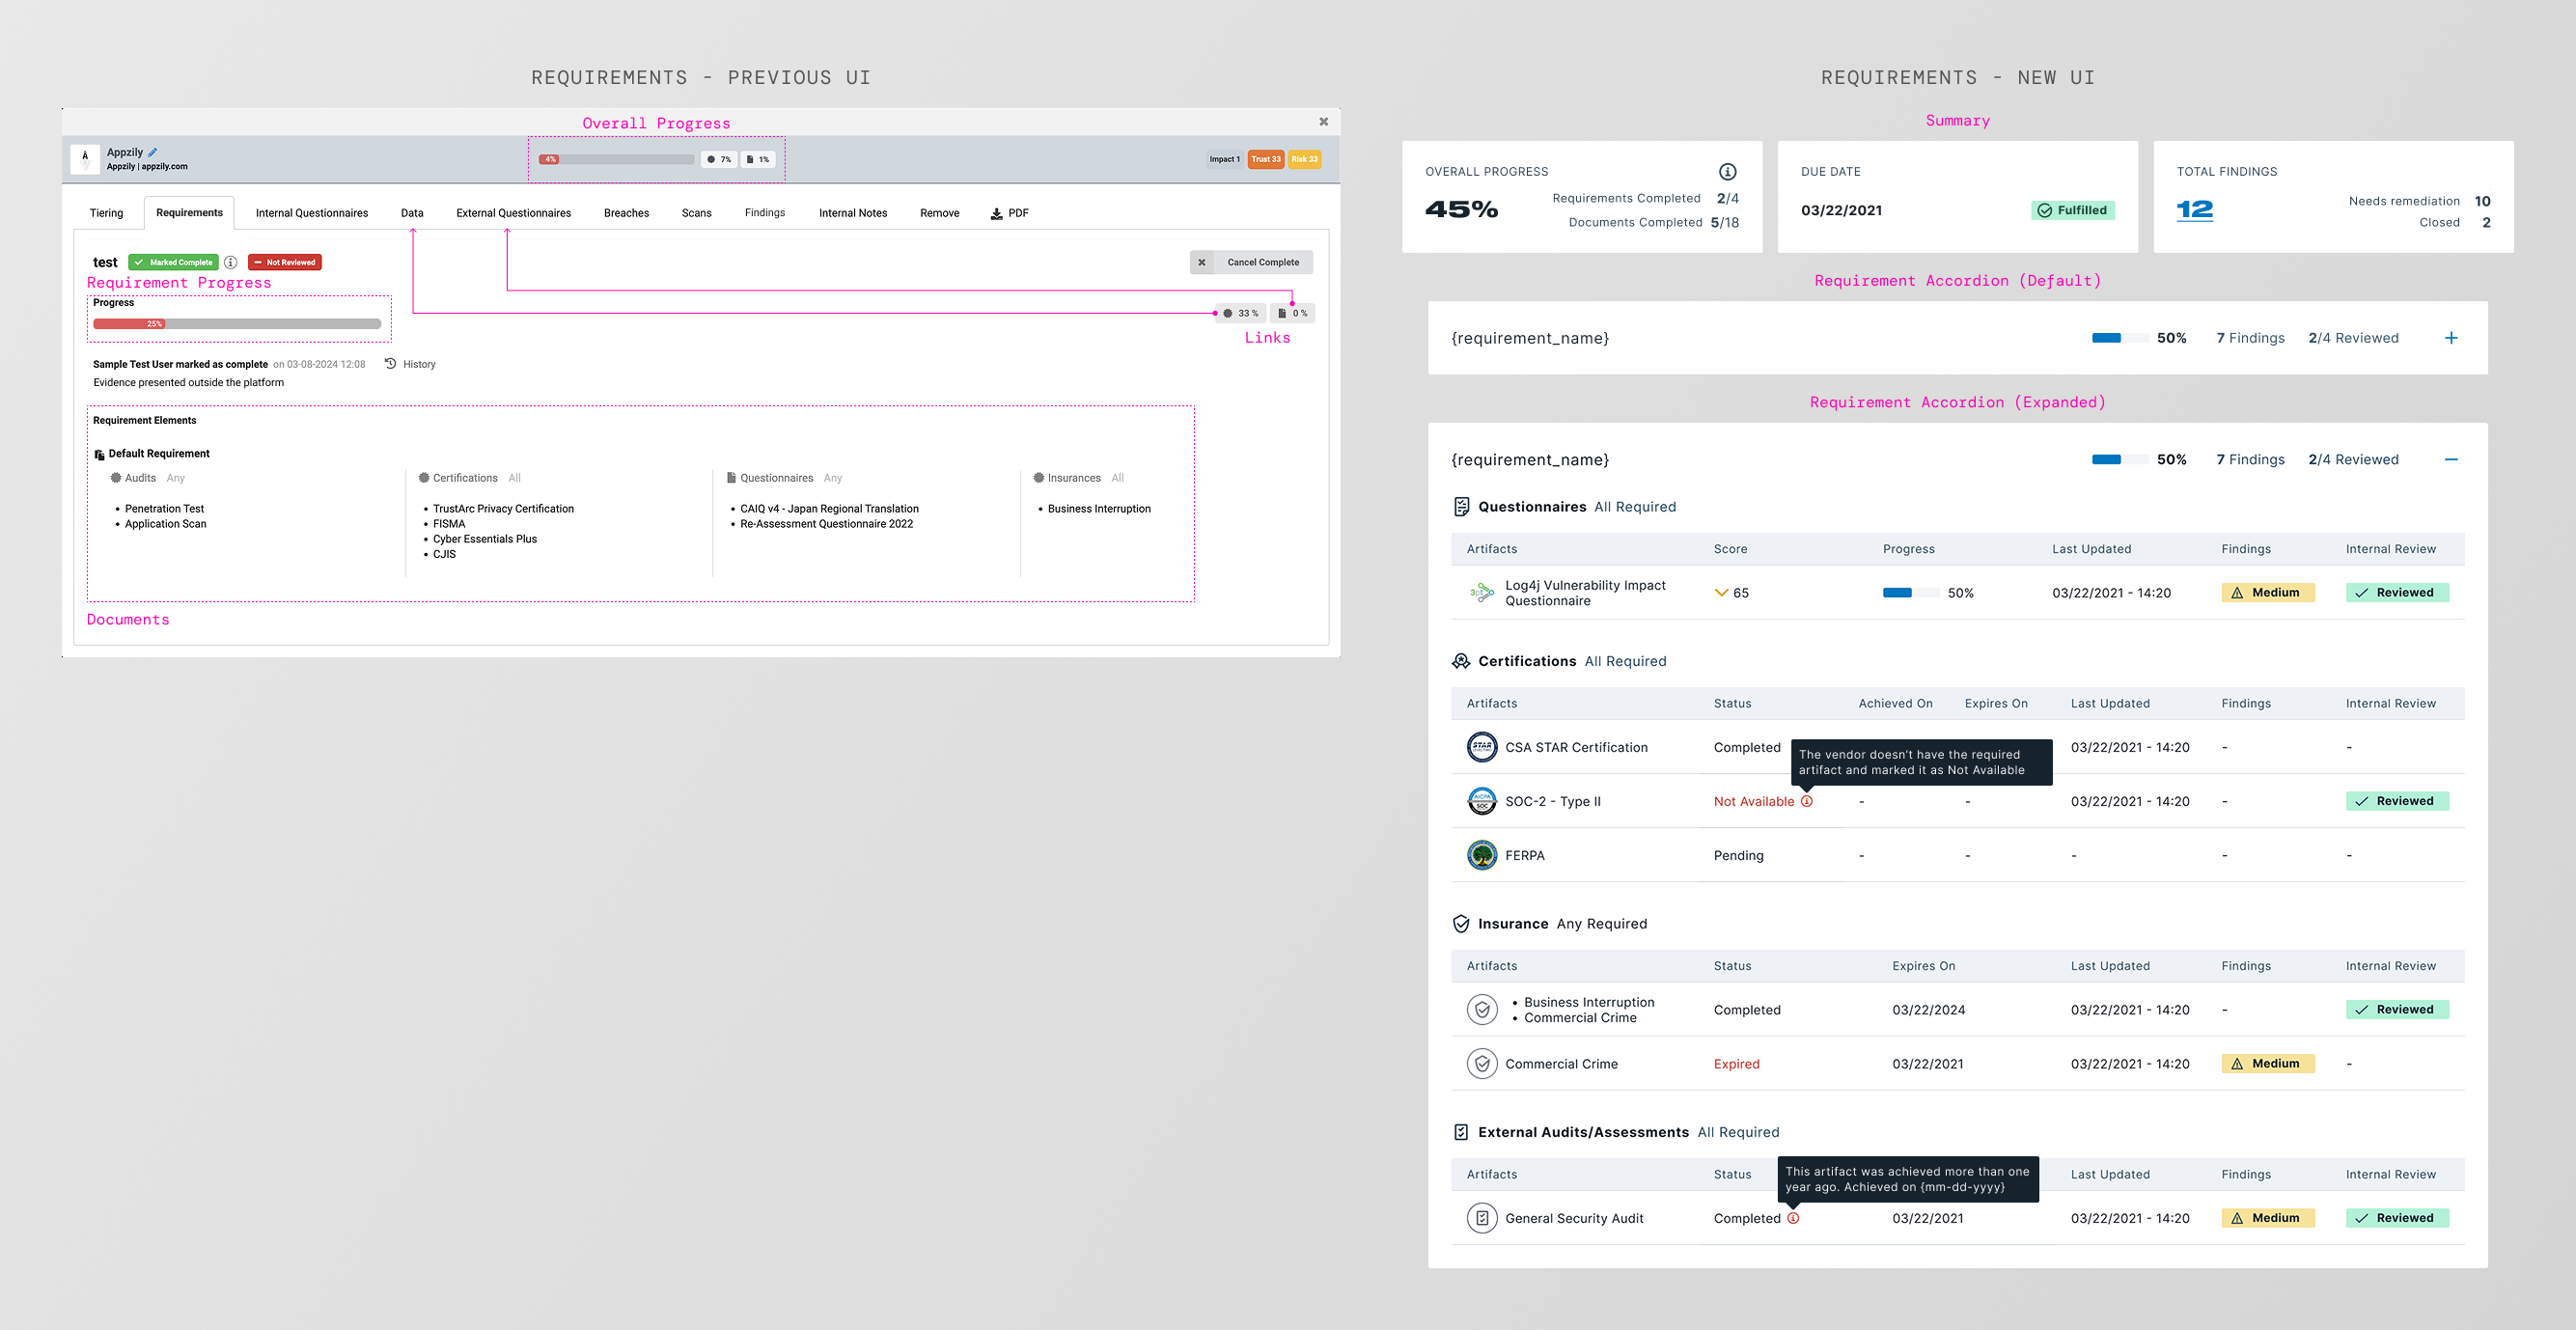Click the 4% overall progress bar
This screenshot has height=1330, width=2576.
click(x=616, y=159)
